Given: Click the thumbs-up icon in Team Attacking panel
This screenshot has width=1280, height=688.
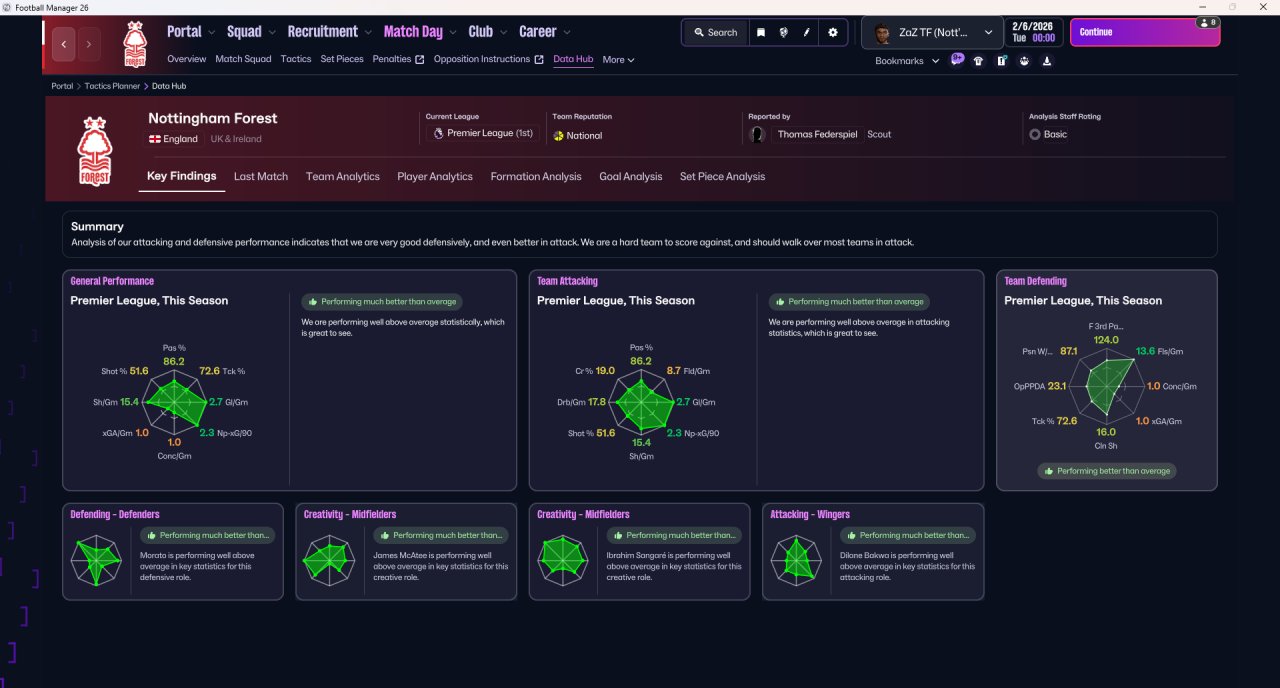Looking at the screenshot, I should (x=780, y=301).
